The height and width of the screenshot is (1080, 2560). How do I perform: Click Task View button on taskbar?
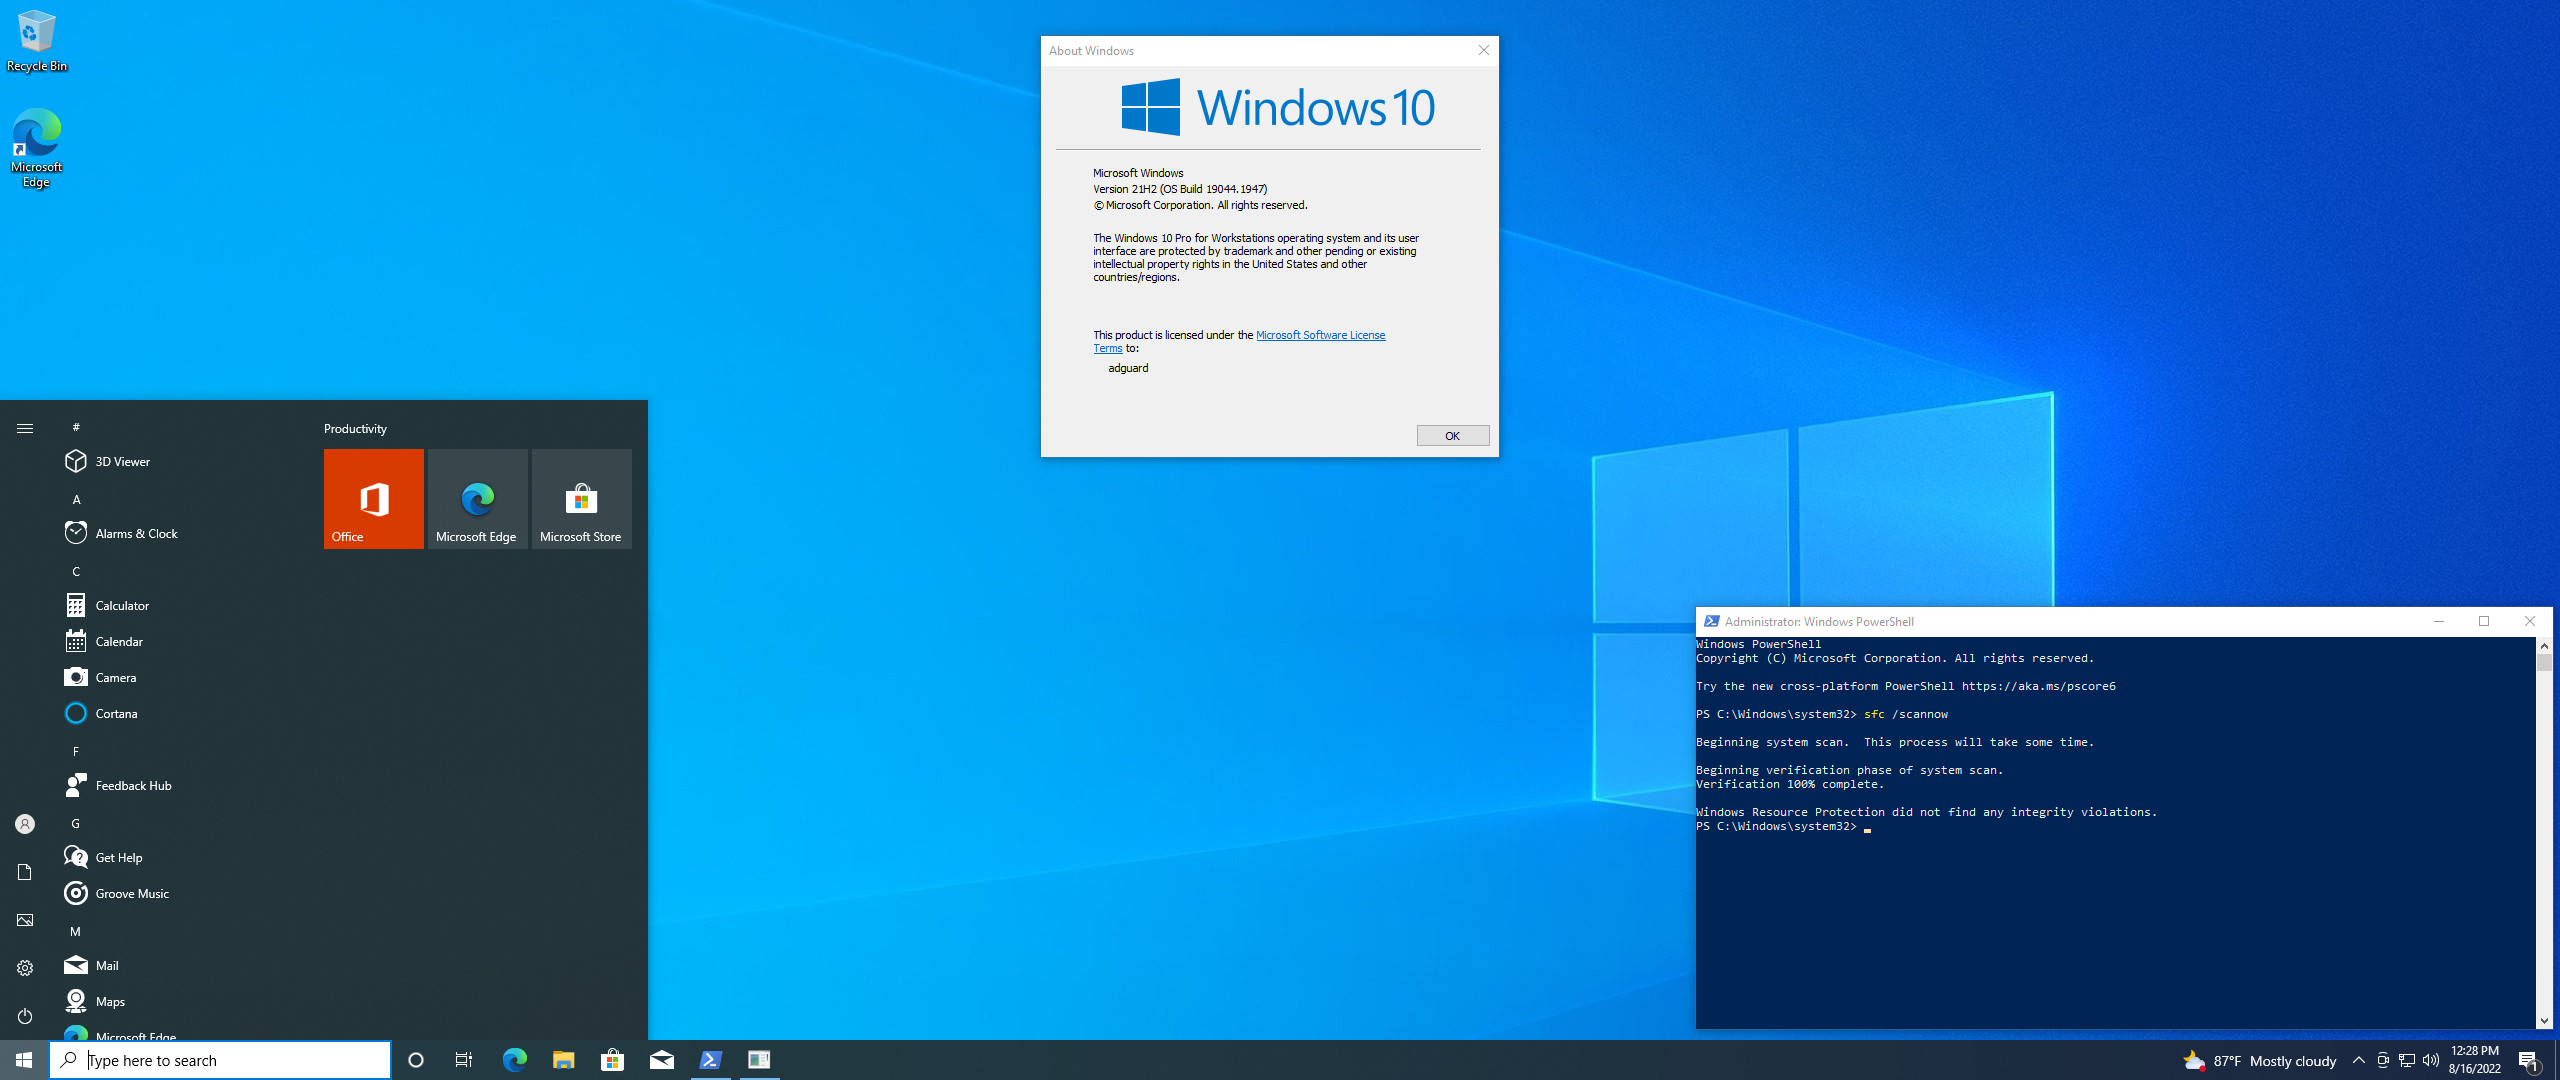pyautogui.click(x=464, y=1060)
